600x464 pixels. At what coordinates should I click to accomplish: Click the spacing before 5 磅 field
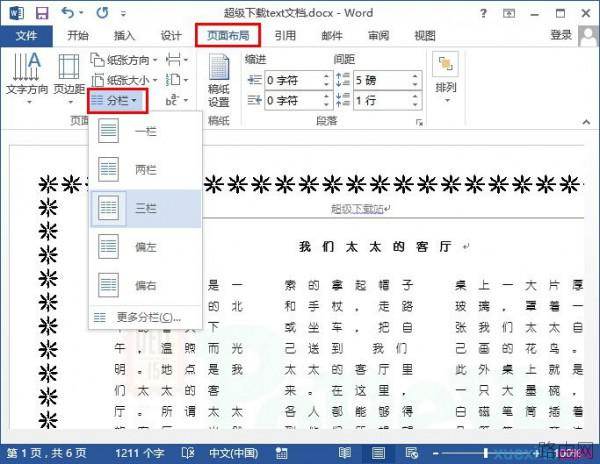pyautogui.click(x=382, y=80)
